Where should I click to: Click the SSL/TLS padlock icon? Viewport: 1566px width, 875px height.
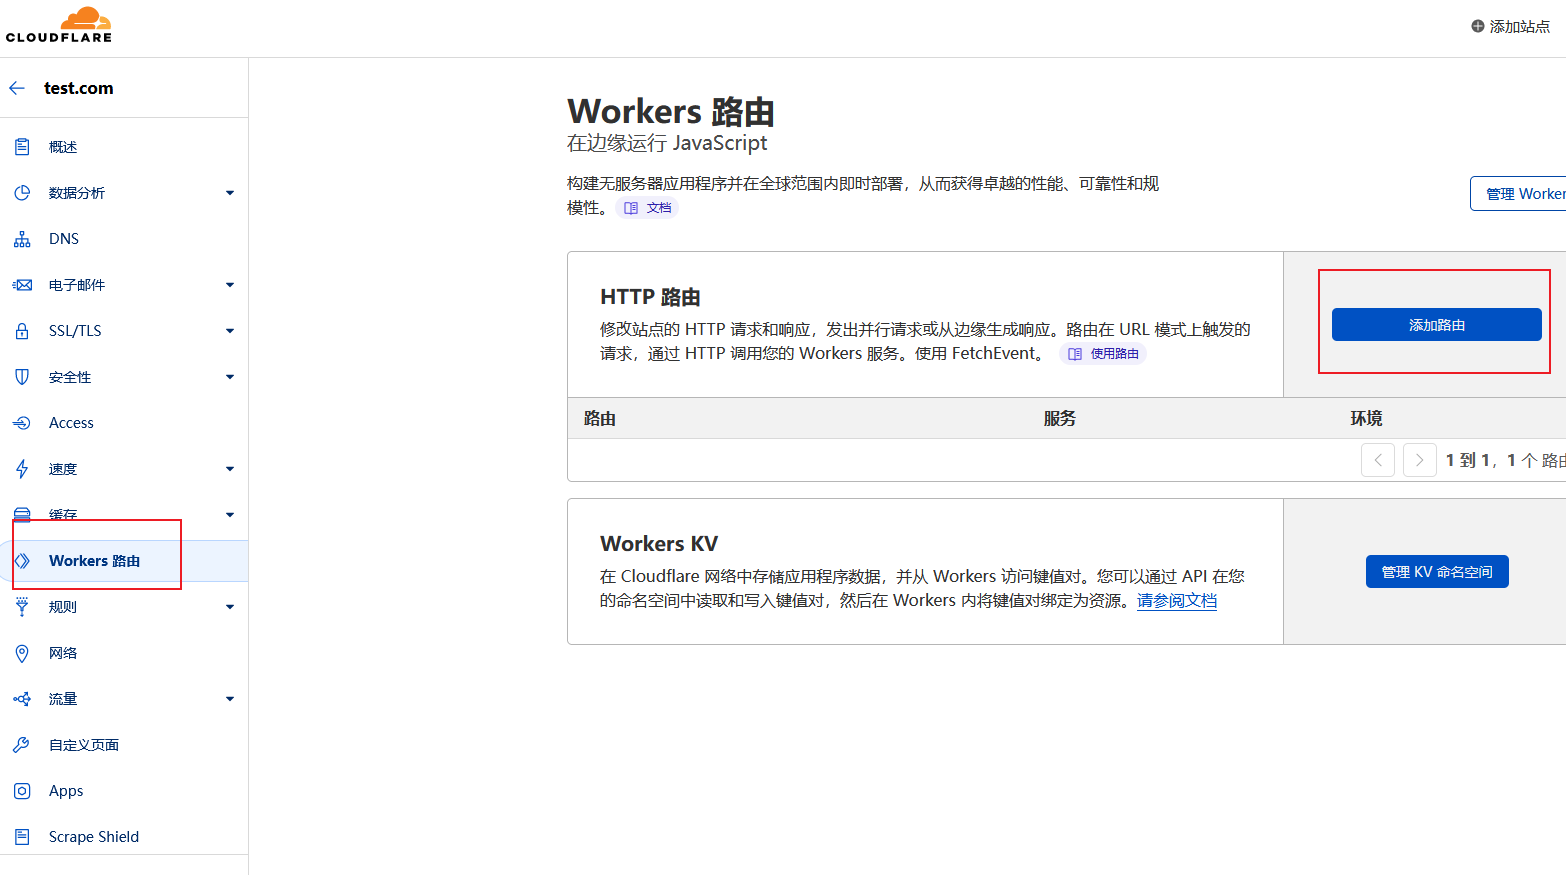click(22, 331)
